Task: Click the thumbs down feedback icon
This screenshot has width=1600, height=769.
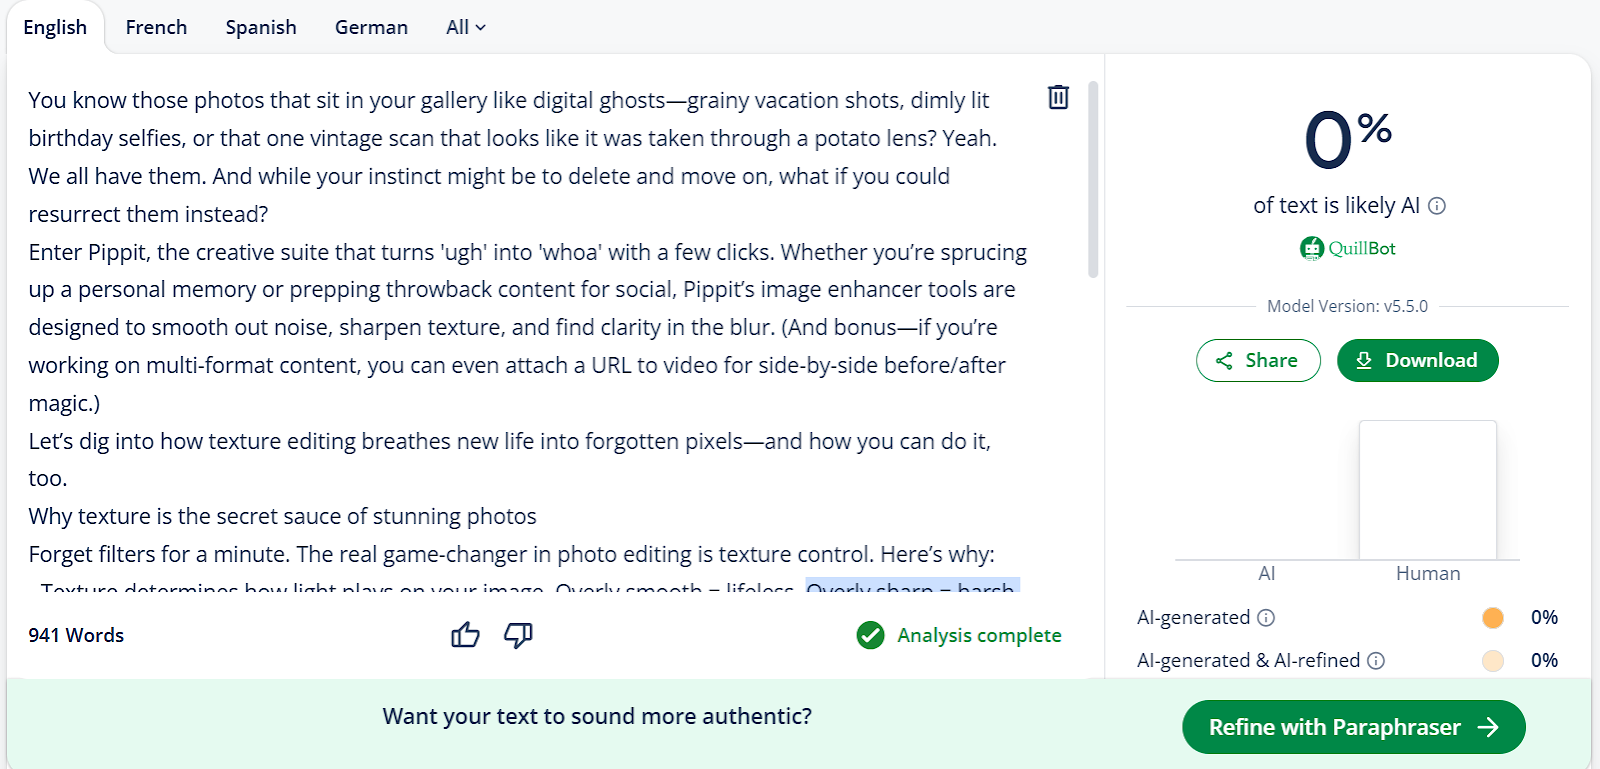Action: click(518, 635)
